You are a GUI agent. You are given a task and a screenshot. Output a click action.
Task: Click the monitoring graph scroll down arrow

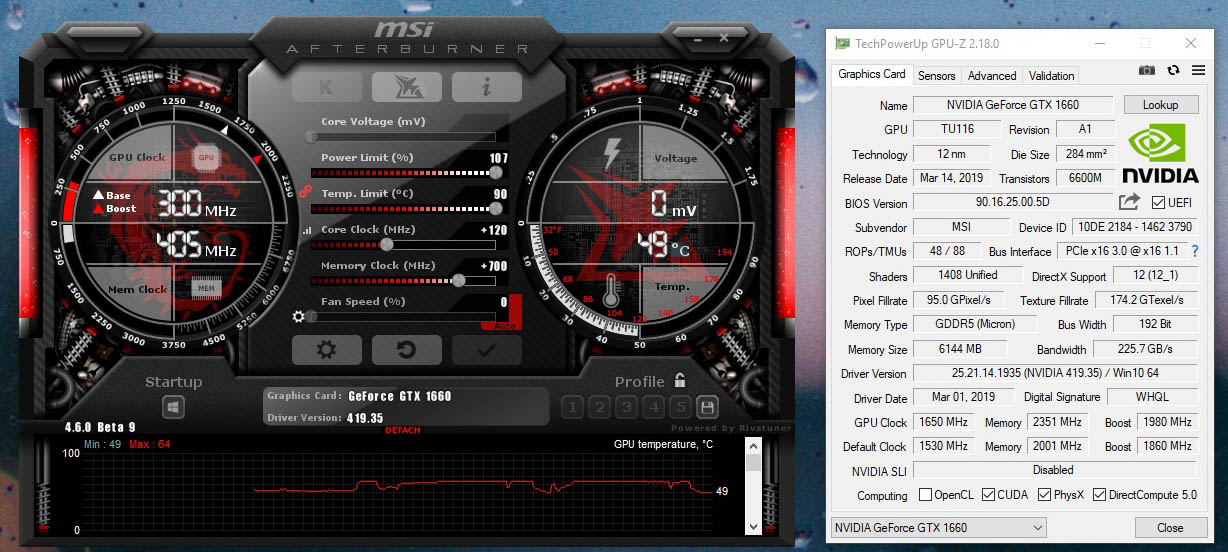click(x=755, y=526)
